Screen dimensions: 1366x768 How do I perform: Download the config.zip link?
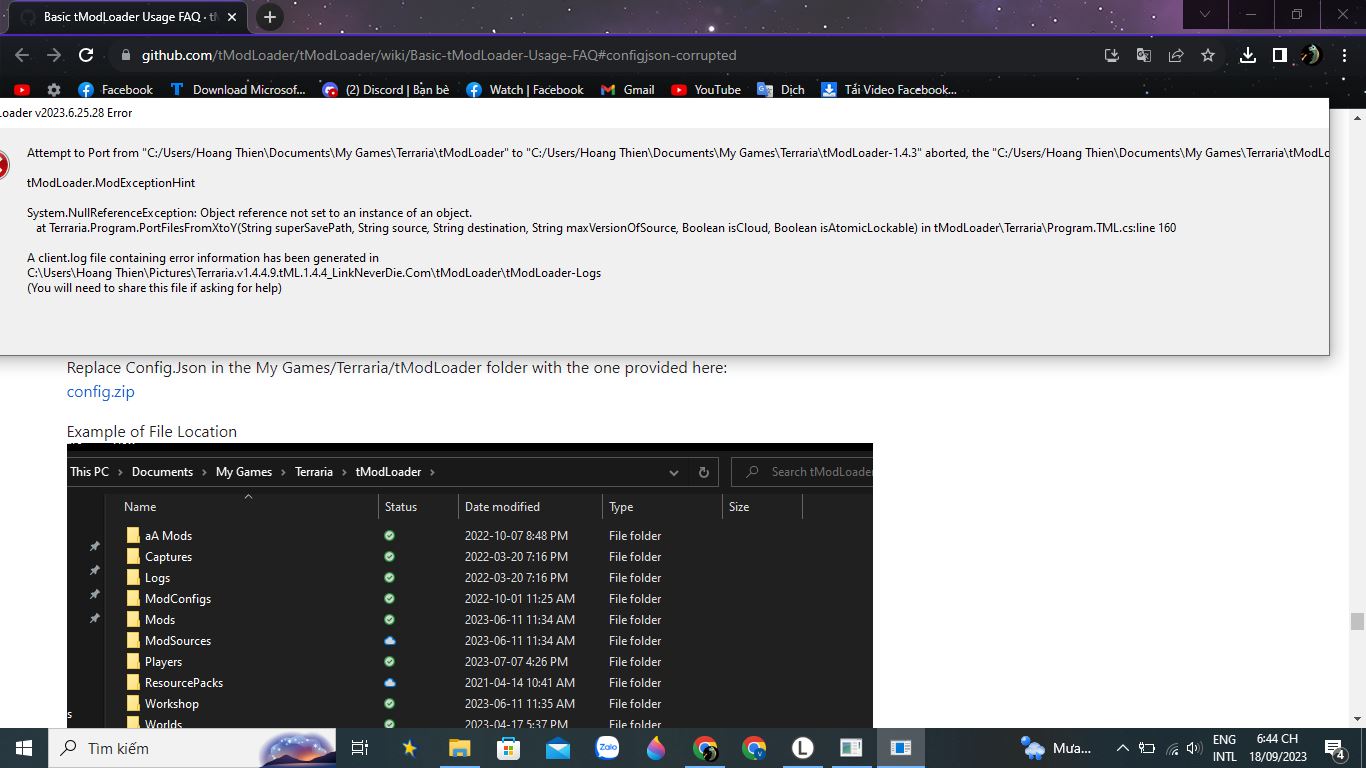(100, 391)
